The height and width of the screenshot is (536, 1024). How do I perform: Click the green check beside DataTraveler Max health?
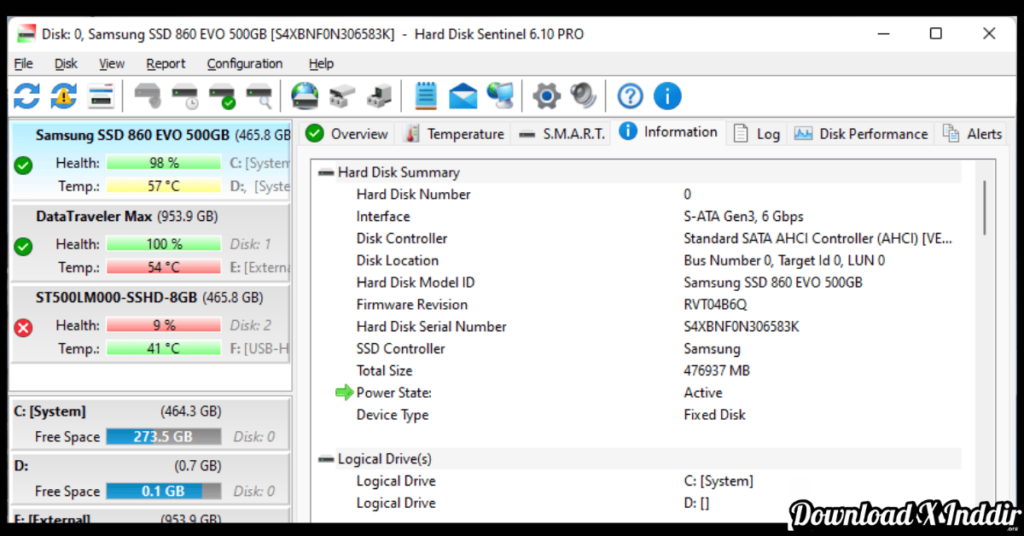point(24,246)
